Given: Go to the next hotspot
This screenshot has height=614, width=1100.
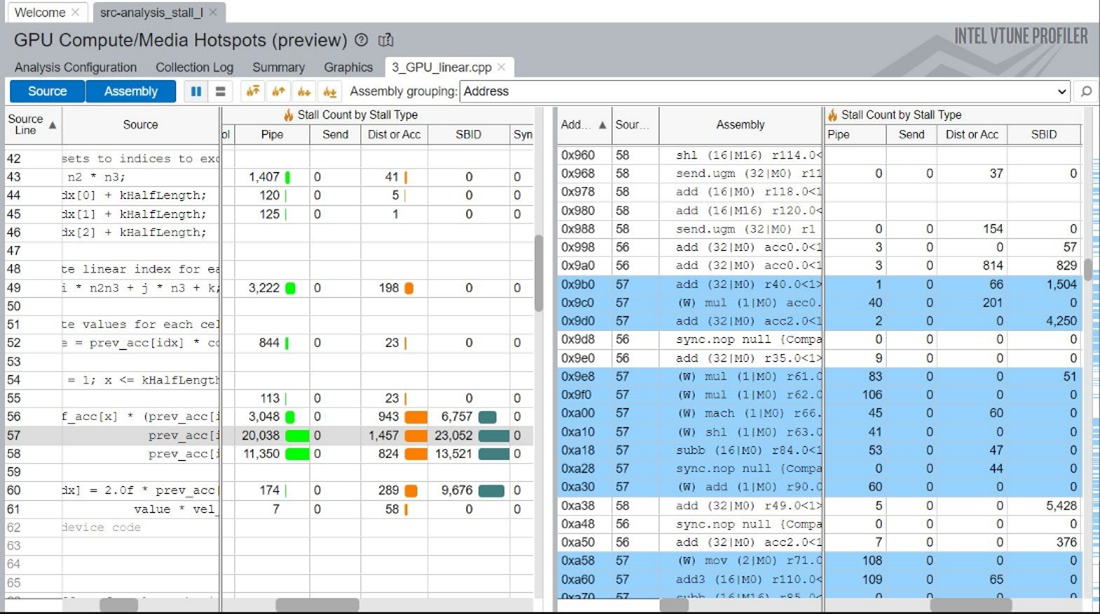Looking at the screenshot, I should click(x=304, y=91).
